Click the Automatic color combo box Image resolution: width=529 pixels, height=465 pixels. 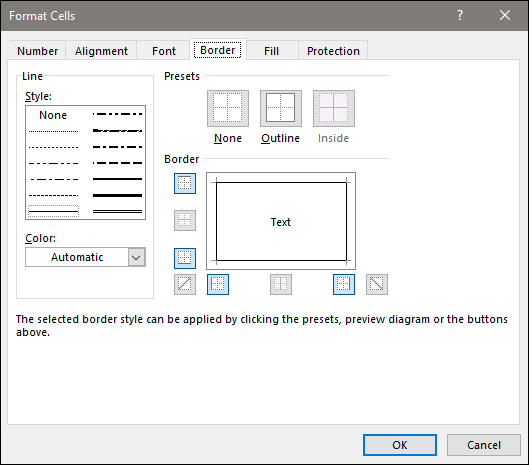click(x=85, y=257)
